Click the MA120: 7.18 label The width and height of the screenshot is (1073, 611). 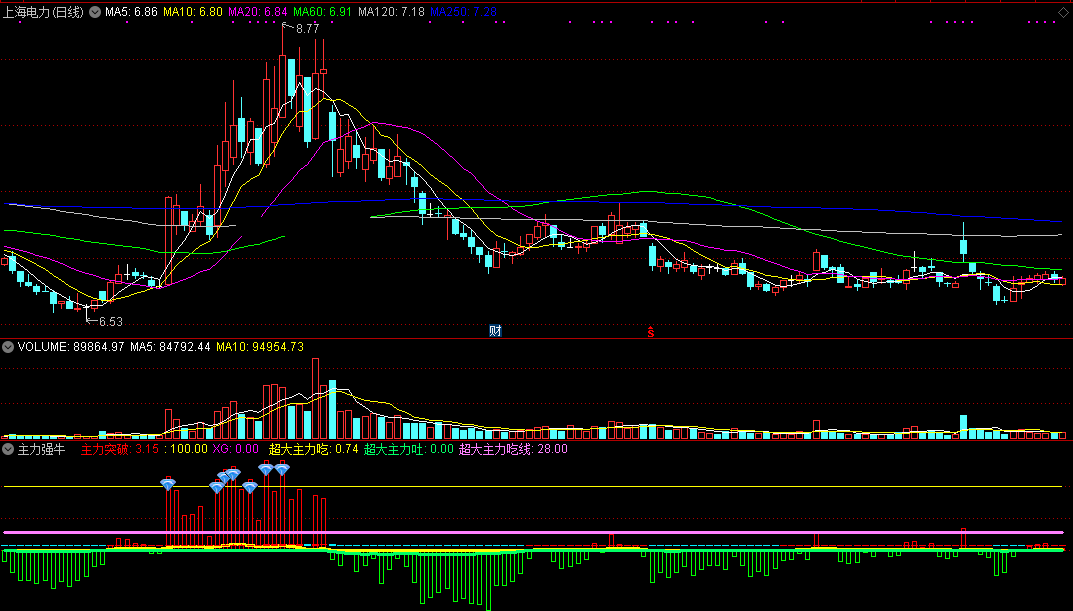(391, 12)
